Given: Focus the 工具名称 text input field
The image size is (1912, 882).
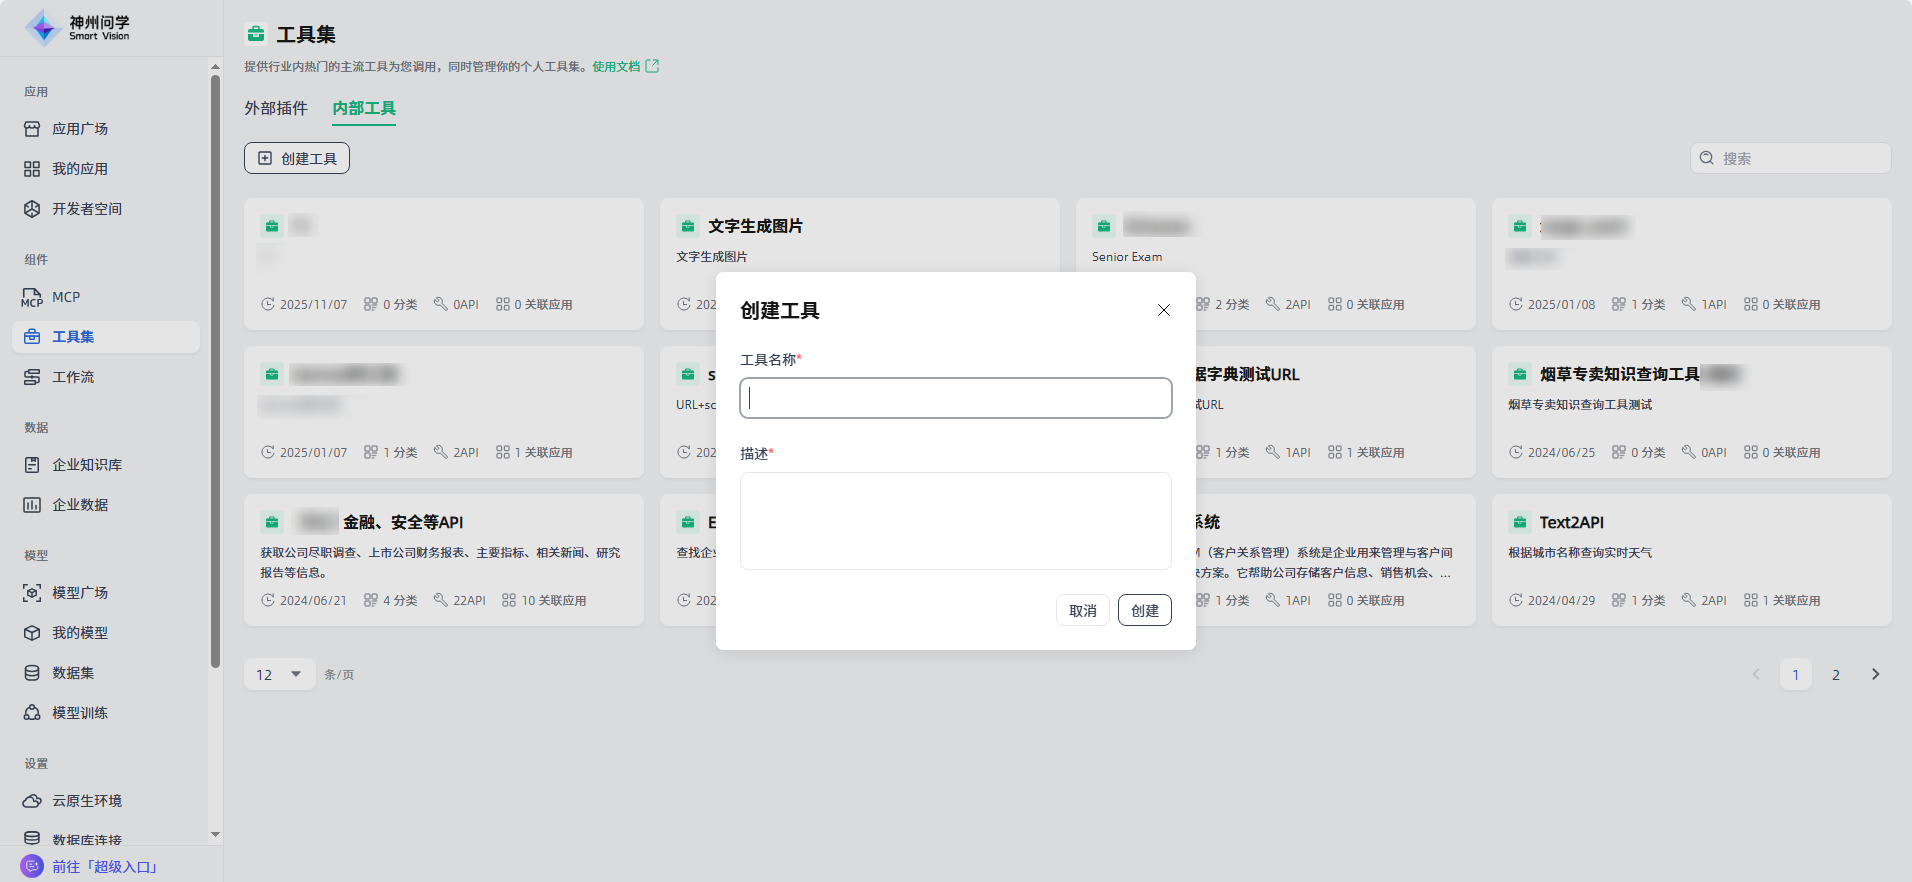Looking at the screenshot, I should (x=955, y=398).
